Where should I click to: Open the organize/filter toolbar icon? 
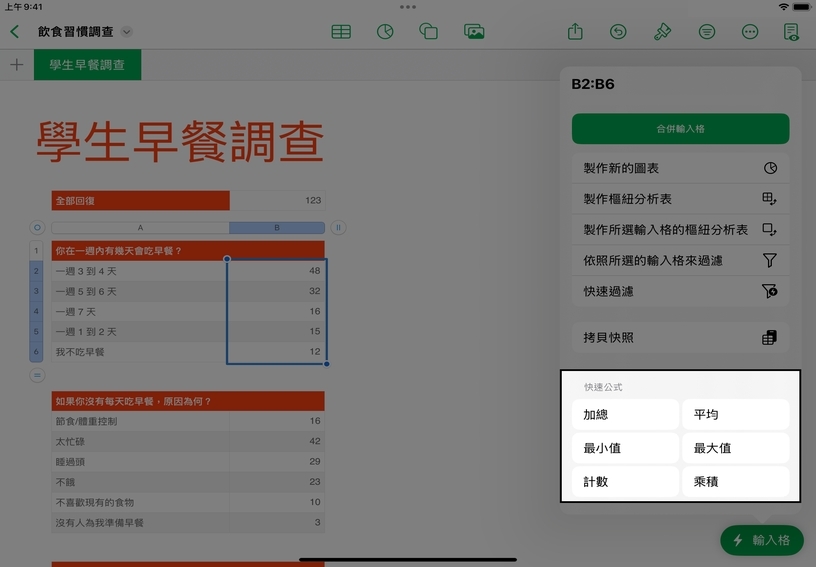click(706, 32)
